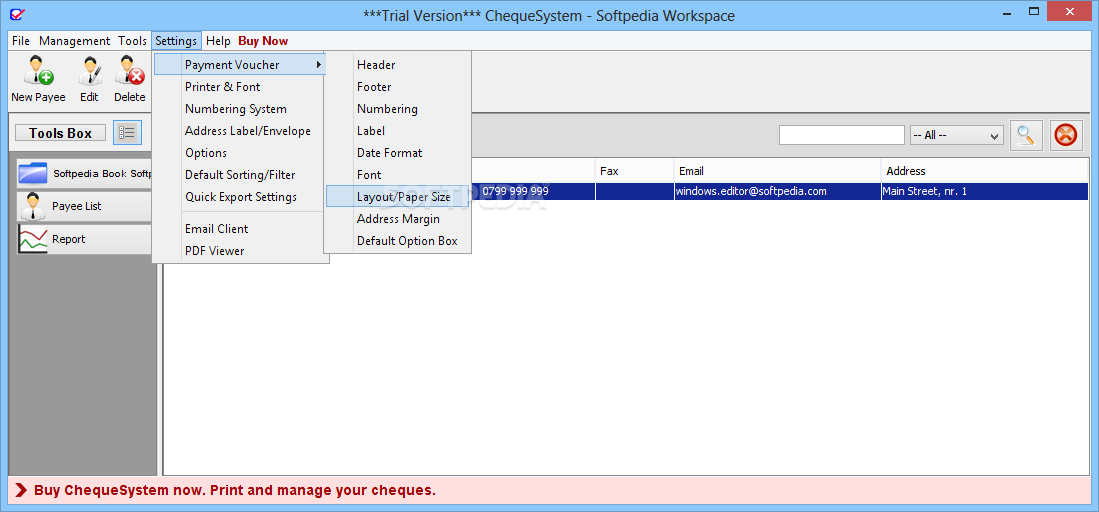Select Address Margin in the submenu
The height and width of the screenshot is (512, 1099).
point(397,219)
